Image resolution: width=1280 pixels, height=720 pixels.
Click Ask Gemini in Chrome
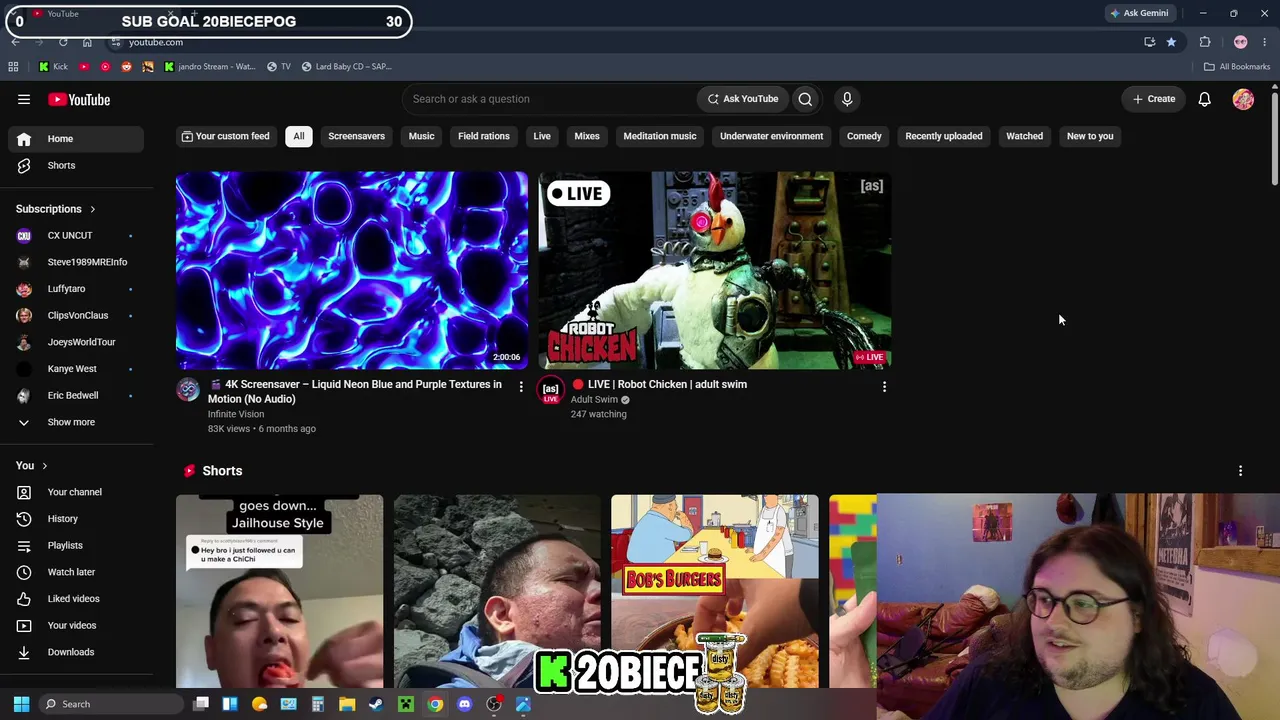[x=1139, y=13]
